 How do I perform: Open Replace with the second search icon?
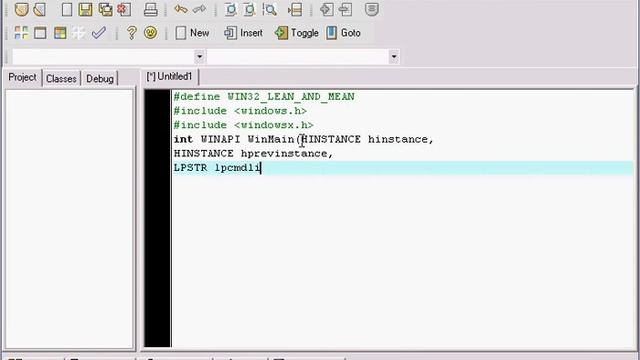(x=249, y=9)
